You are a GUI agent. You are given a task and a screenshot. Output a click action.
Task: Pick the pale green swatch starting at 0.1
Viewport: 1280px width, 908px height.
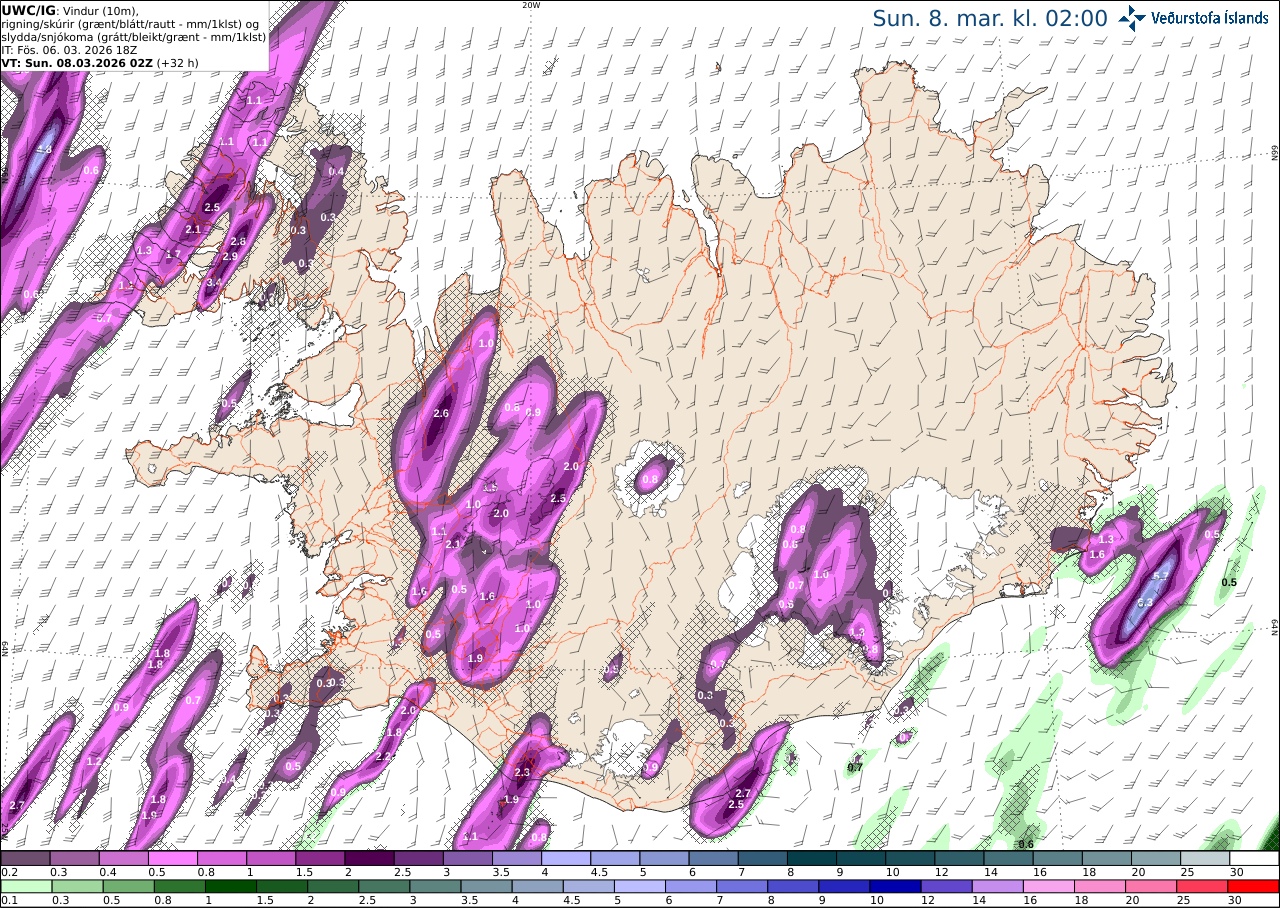click(x=25, y=886)
